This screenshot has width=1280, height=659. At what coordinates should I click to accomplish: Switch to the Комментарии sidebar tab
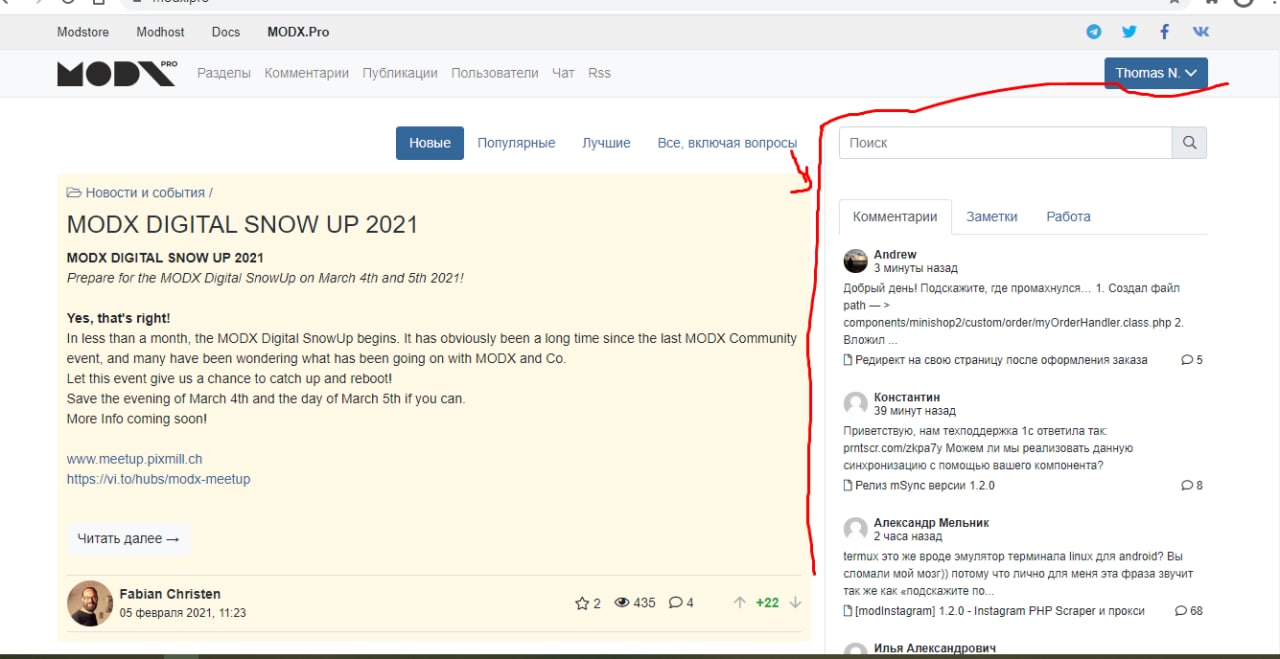click(895, 217)
